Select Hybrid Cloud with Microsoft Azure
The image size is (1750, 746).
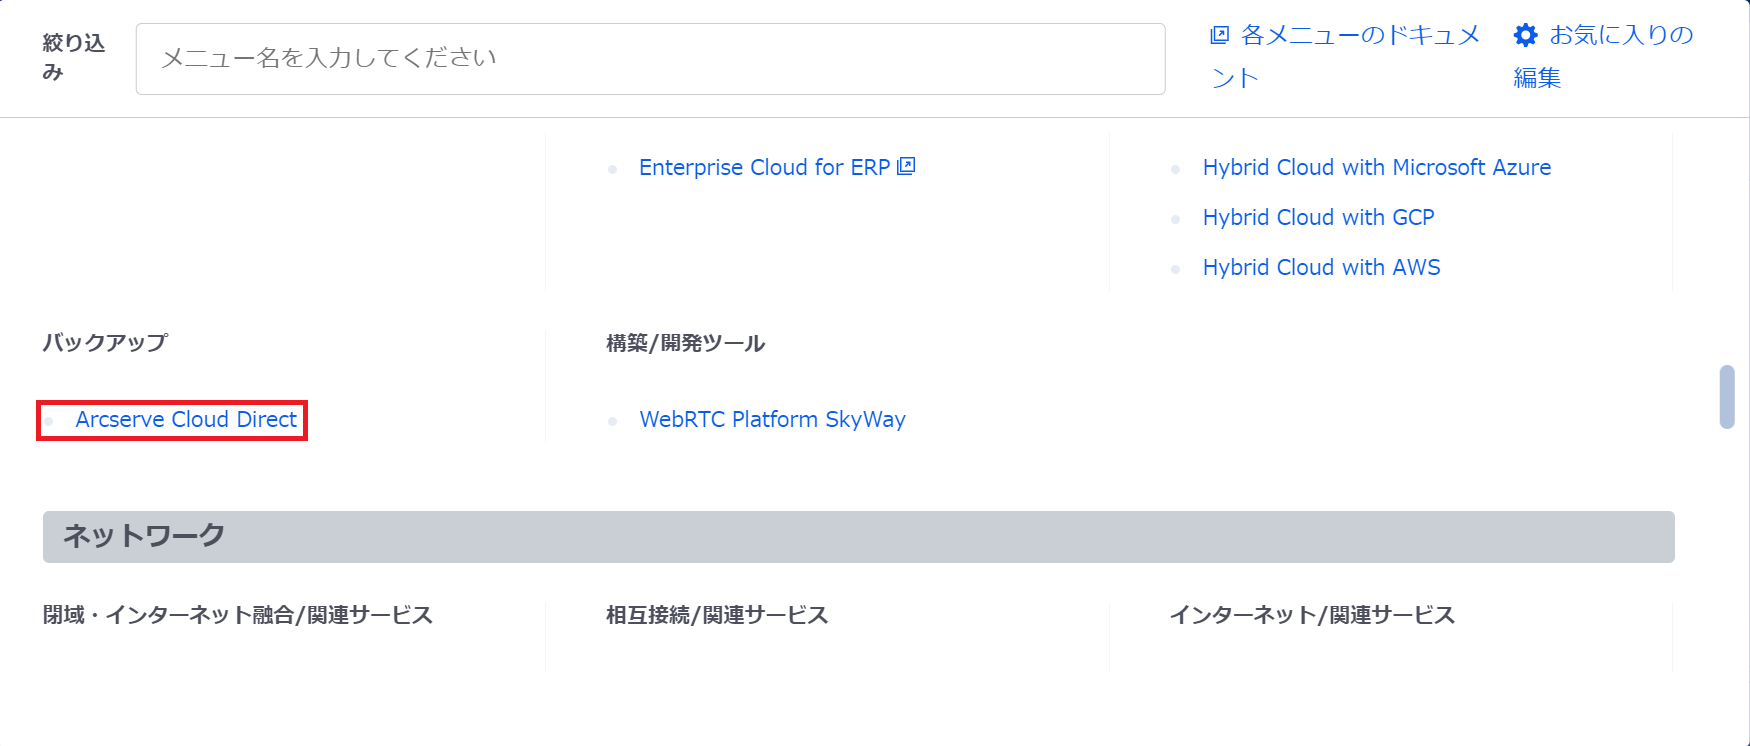pyautogui.click(x=1376, y=168)
